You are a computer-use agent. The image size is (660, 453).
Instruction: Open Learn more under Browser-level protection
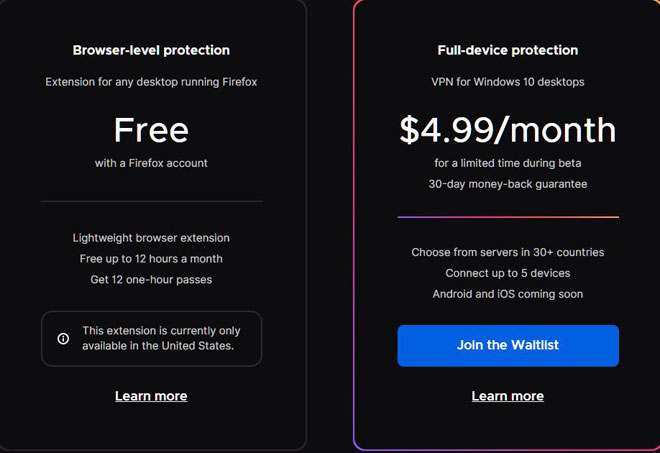click(151, 396)
